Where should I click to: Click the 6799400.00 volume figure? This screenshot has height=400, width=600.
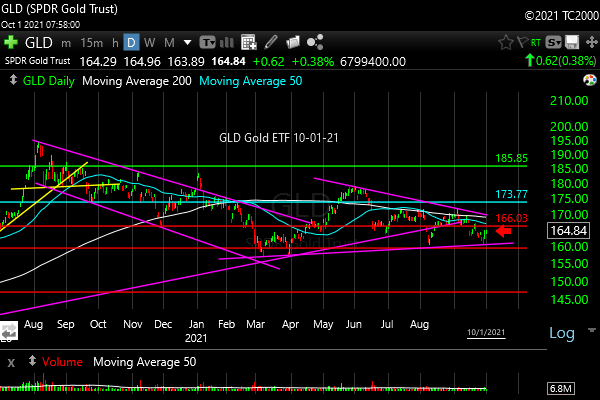tap(373, 62)
